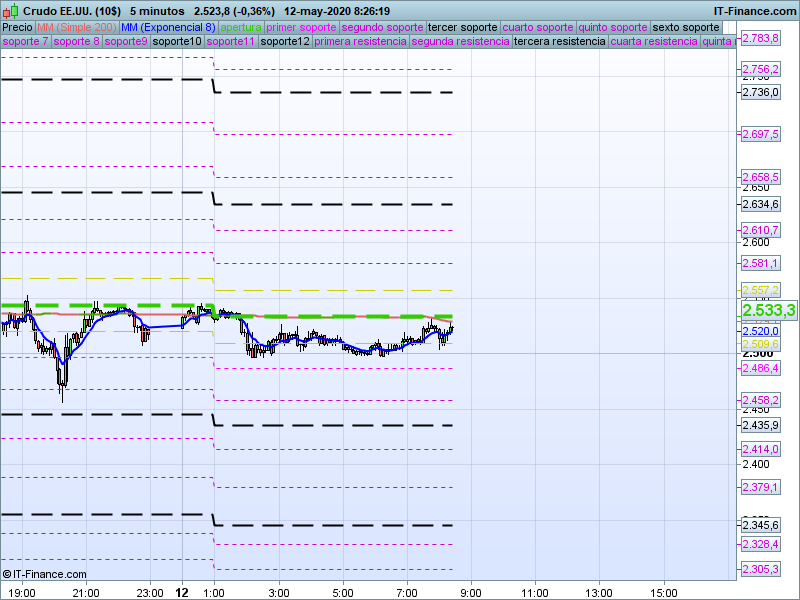The image size is (800, 600).
Task: Select the 2.520,0 blue price tag
Action: point(760,331)
